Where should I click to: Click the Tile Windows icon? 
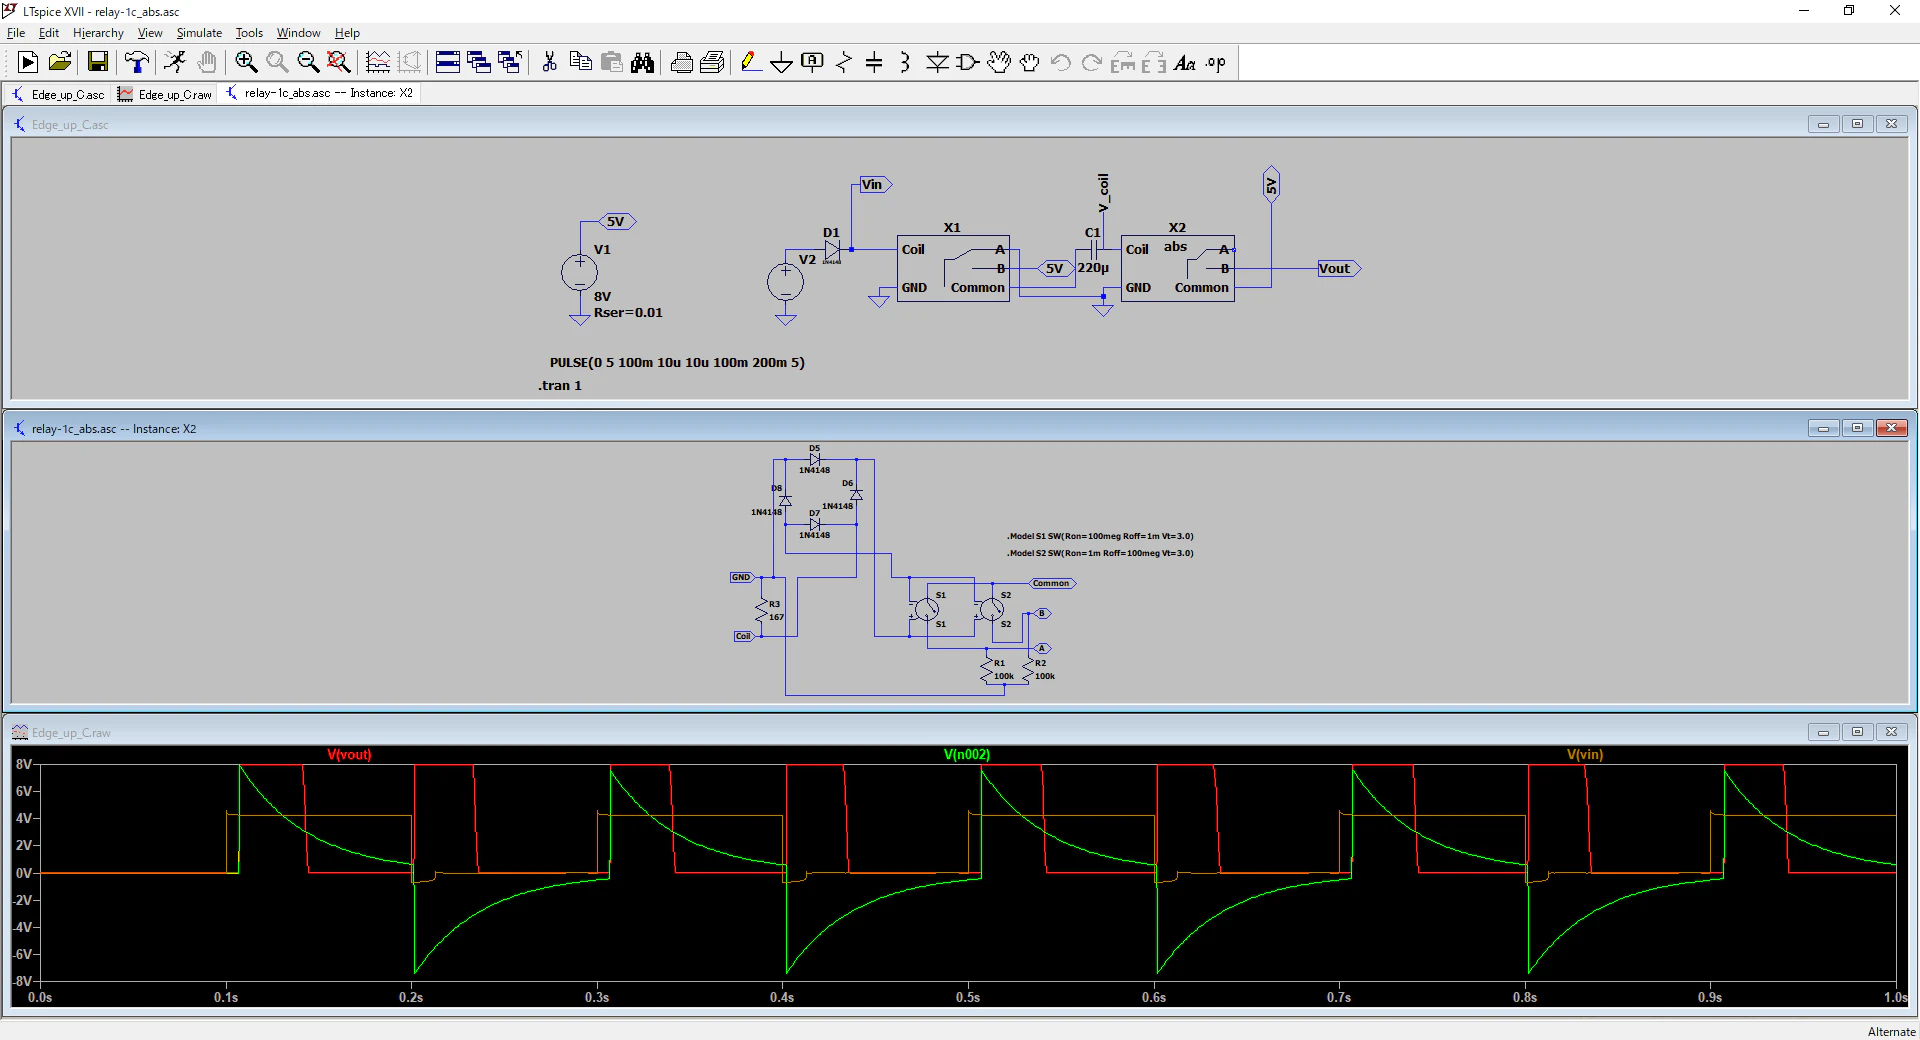coord(448,63)
